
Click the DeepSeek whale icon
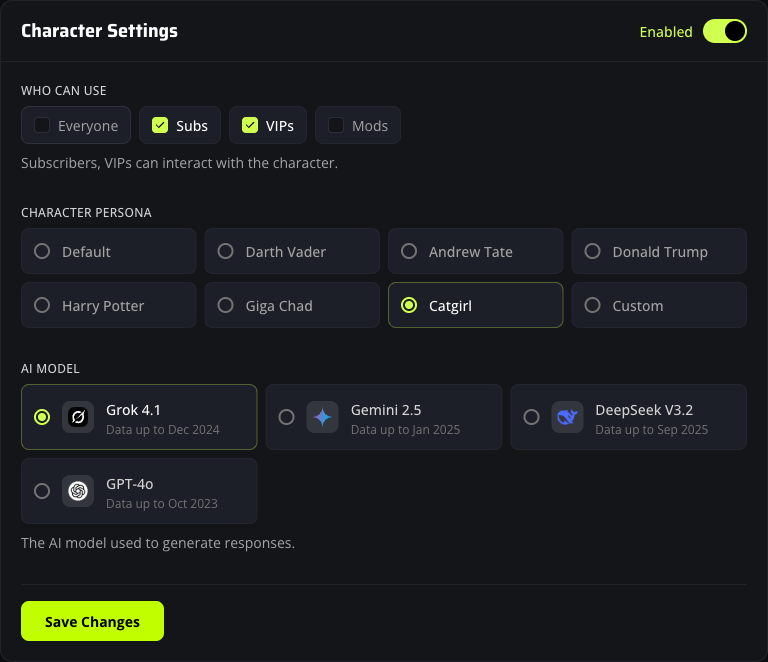tap(567, 417)
